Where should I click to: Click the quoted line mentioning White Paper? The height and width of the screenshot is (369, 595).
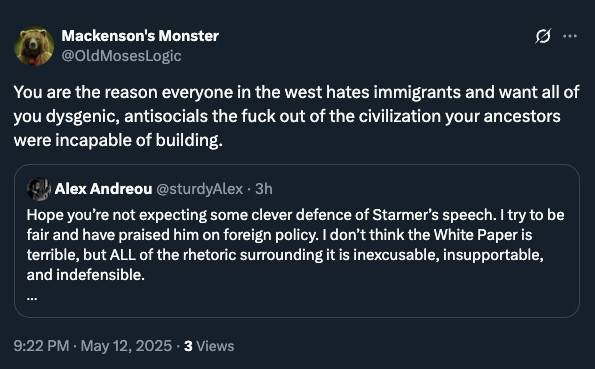[x=279, y=235]
